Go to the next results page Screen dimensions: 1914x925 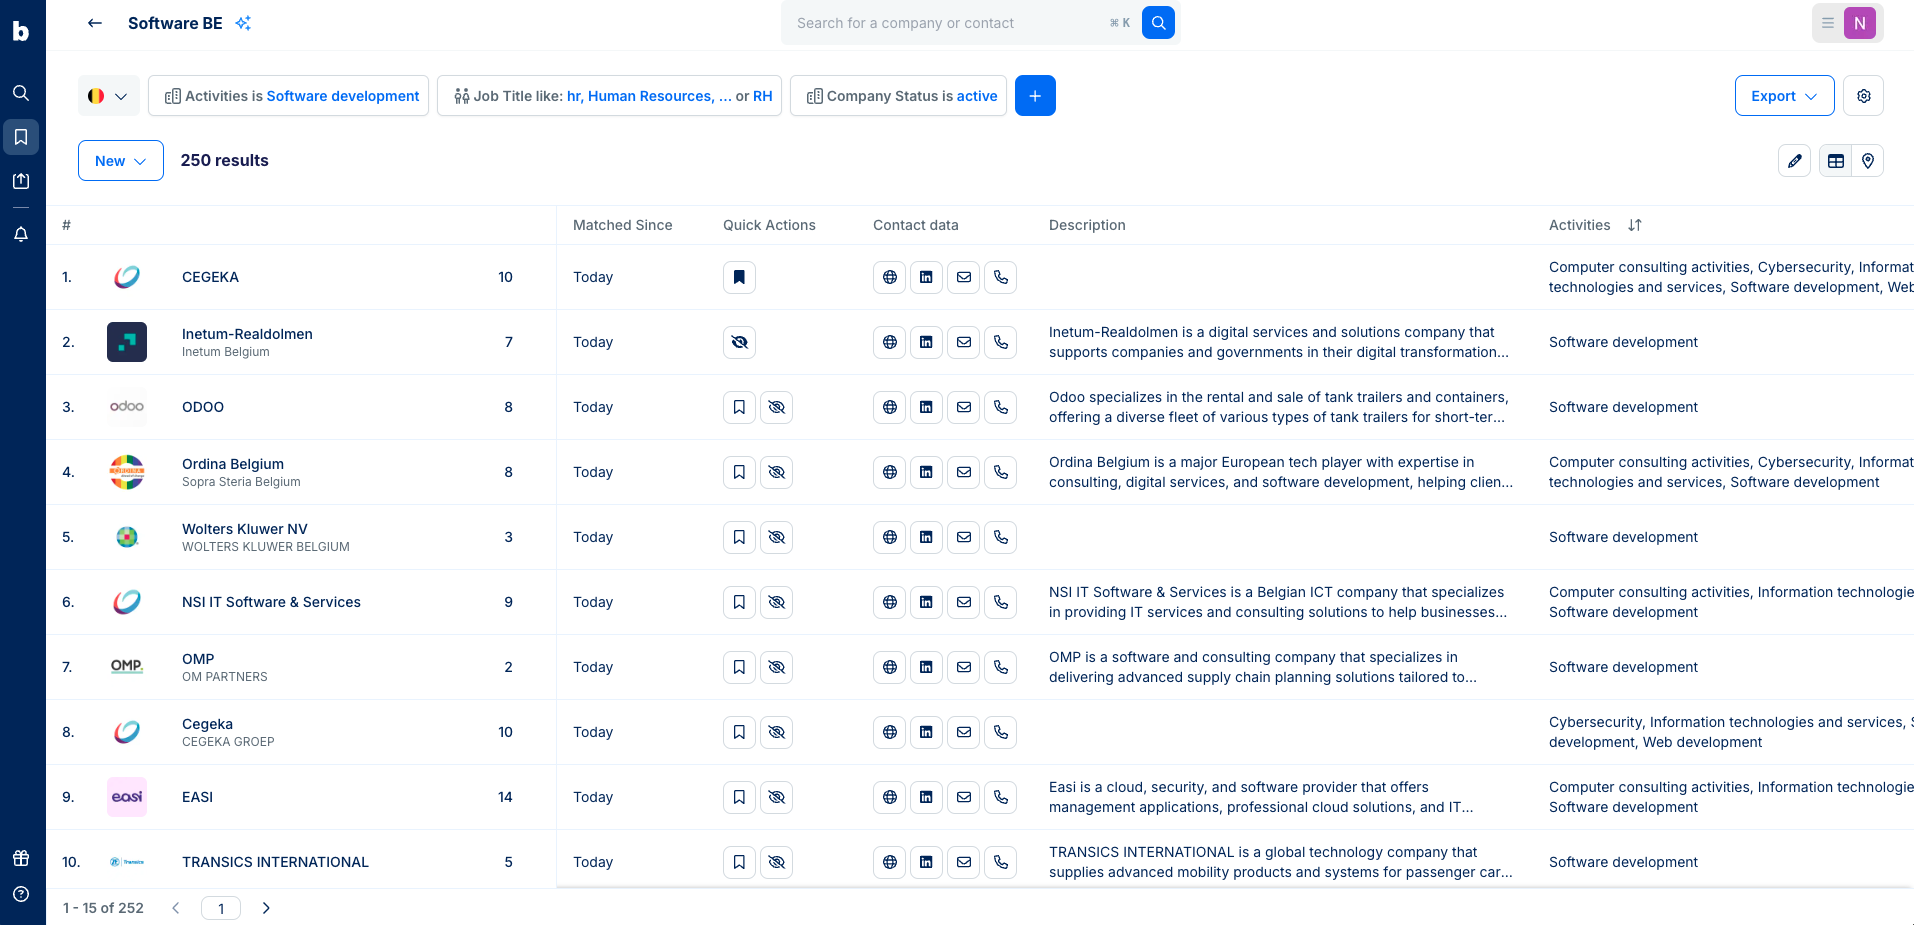(x=266, y=908)
